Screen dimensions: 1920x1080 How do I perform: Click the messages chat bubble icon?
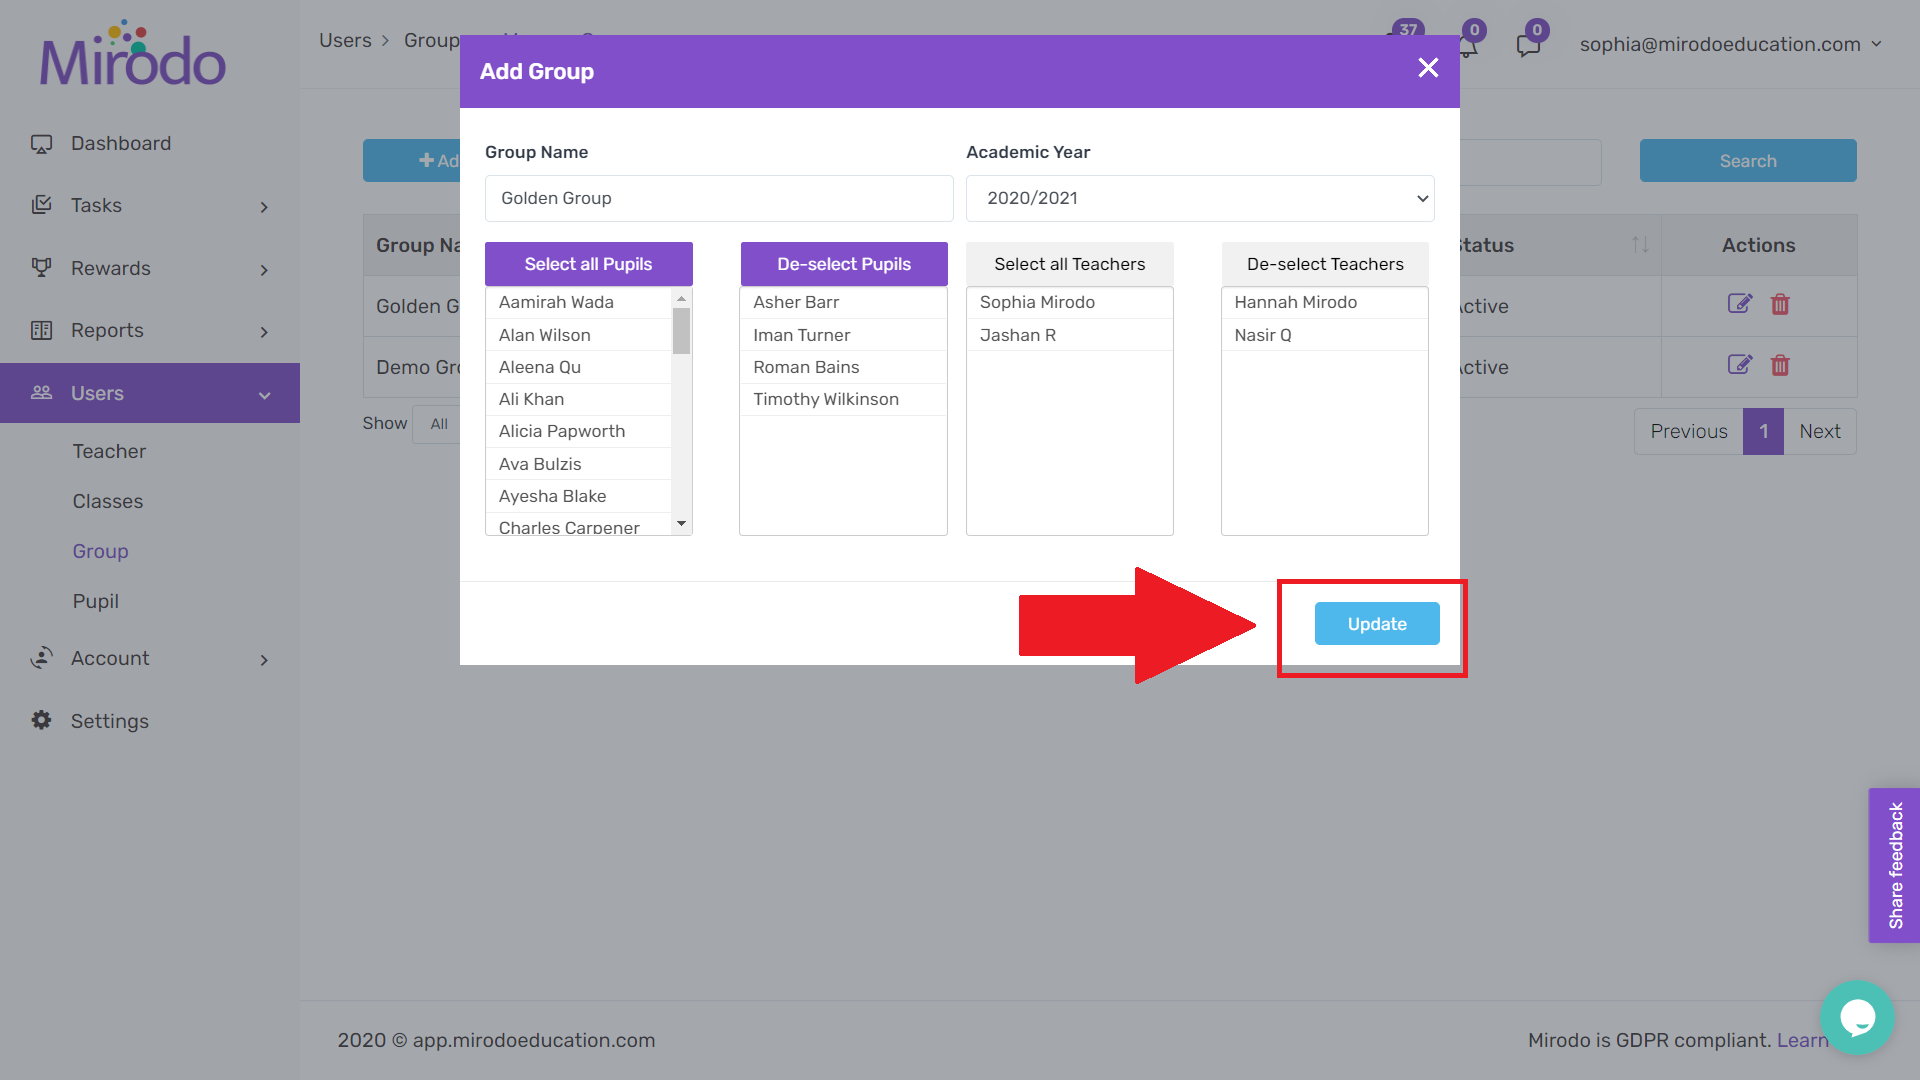1528,45
